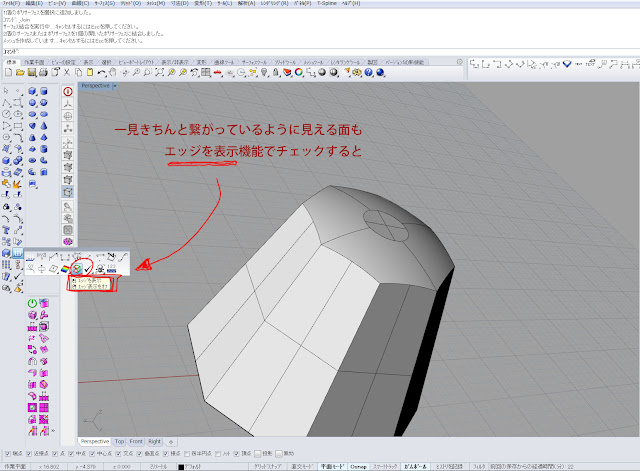Viewport: 640px width, 471px height.
Task: Switch to the Right viewport tab
Action: coord(154,442)
